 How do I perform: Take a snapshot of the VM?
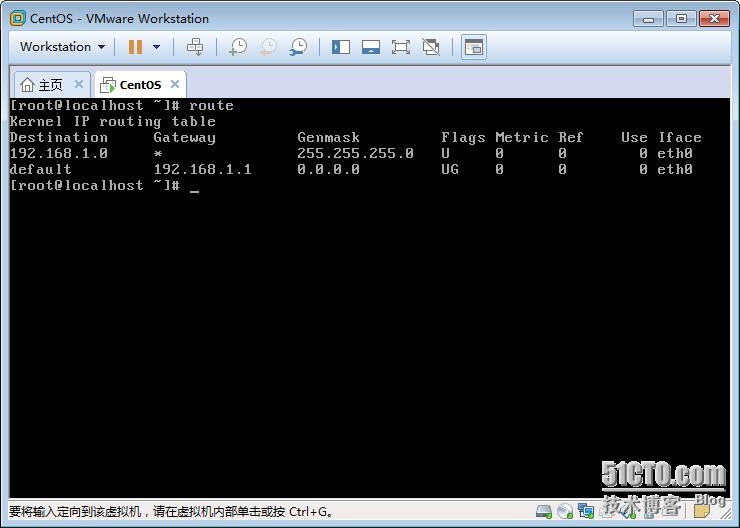point(238,47)
